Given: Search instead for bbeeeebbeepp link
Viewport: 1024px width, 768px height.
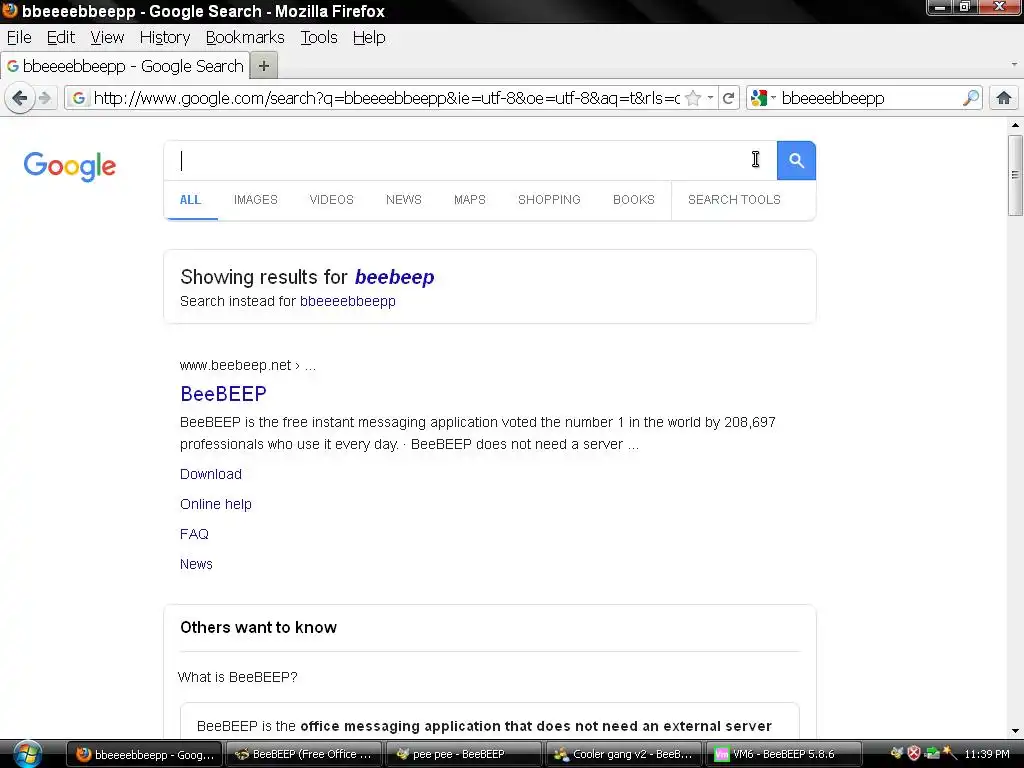Looking at the screenshot, I should click(347, 301).
